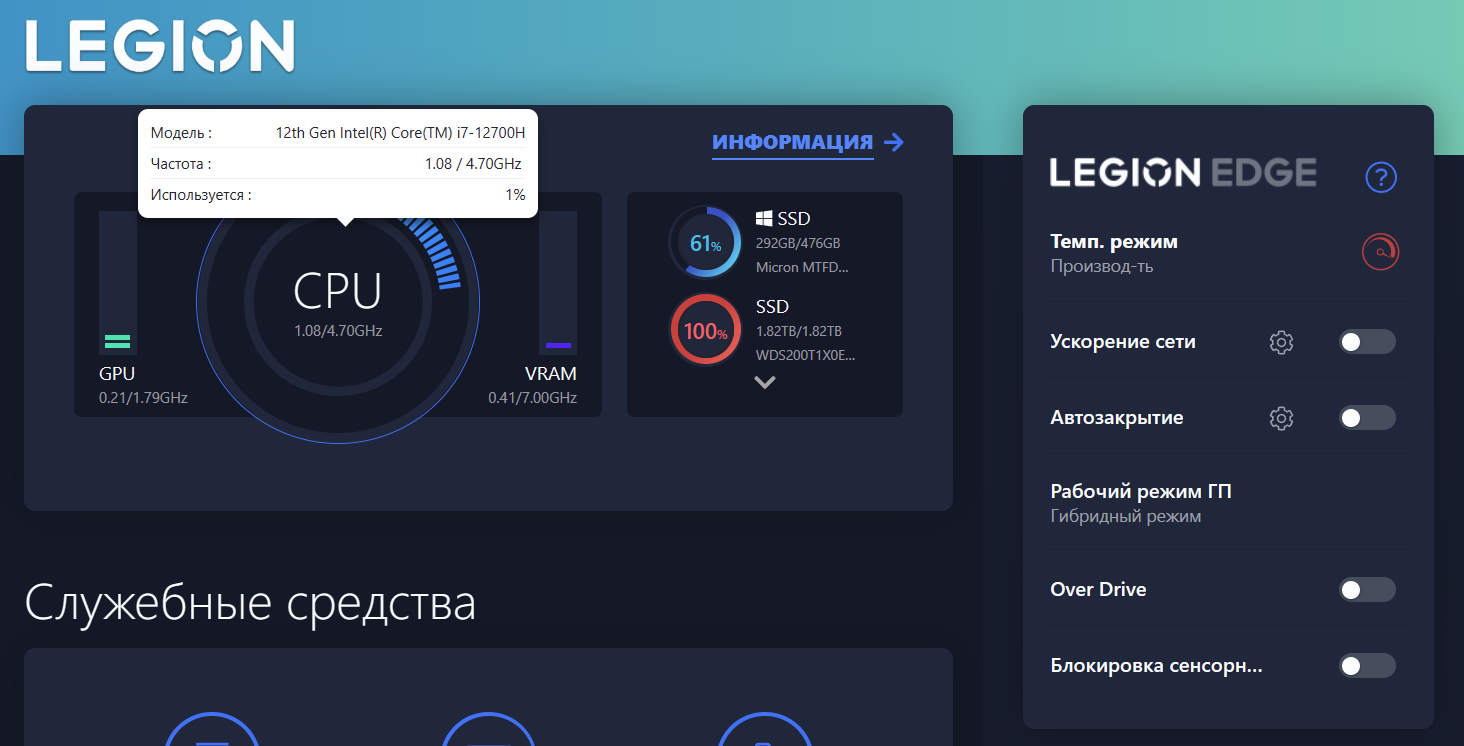Viewport: 1464px width, 746px height.
Task: Click the "Автозакрытие" label
Action: point(1117,418)
